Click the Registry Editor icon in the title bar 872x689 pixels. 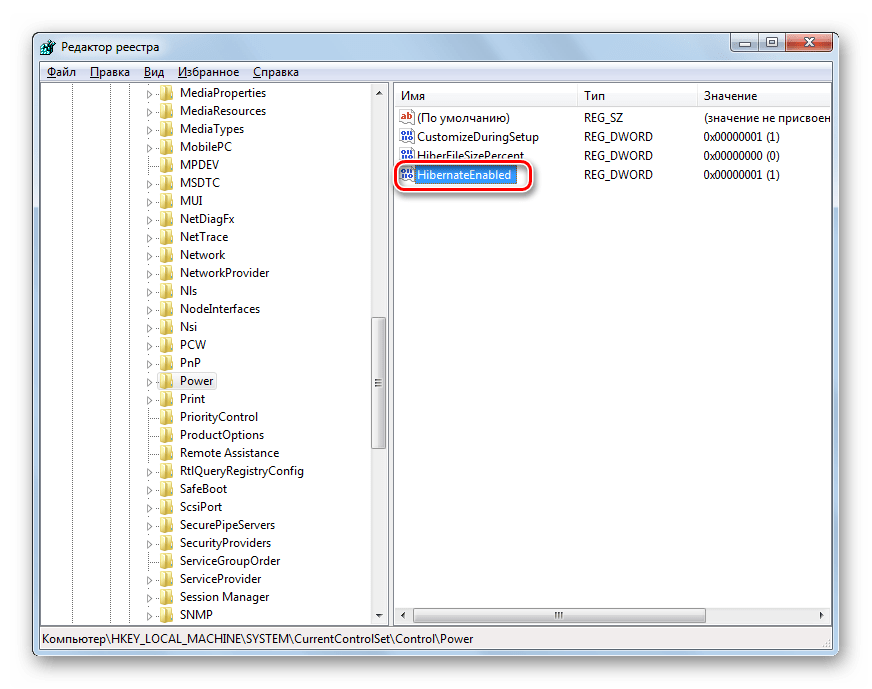48,47
